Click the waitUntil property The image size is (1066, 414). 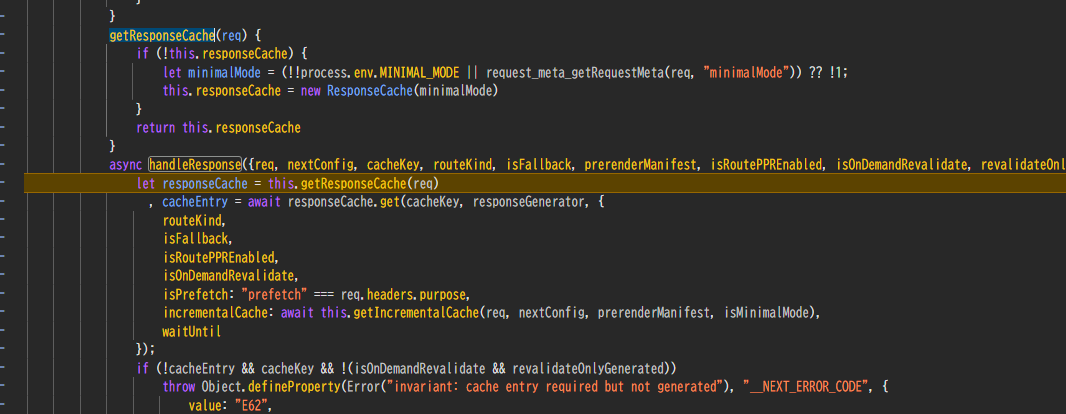tap(191, 332)
